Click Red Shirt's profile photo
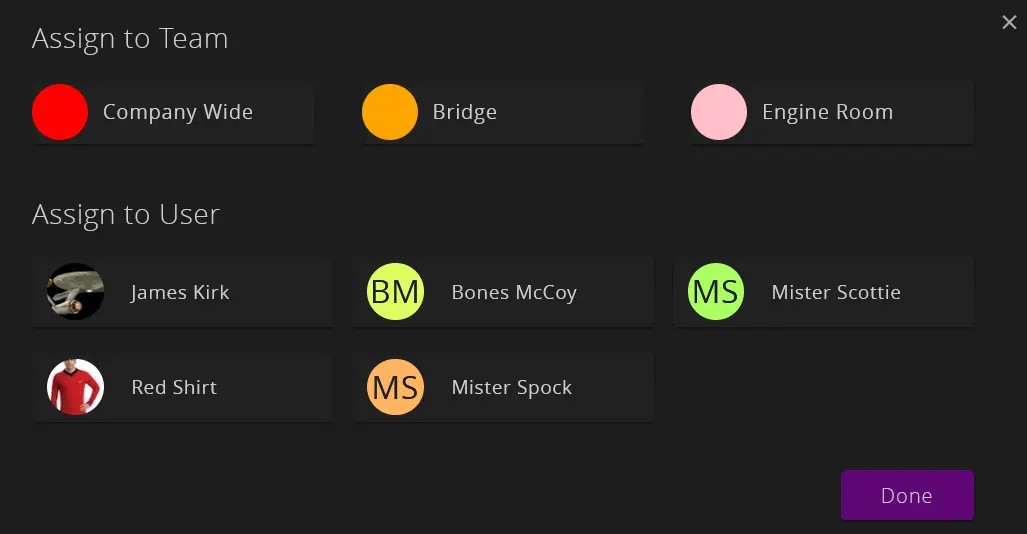Viewport: 1027px width, 534px height. tap(76, 387)
